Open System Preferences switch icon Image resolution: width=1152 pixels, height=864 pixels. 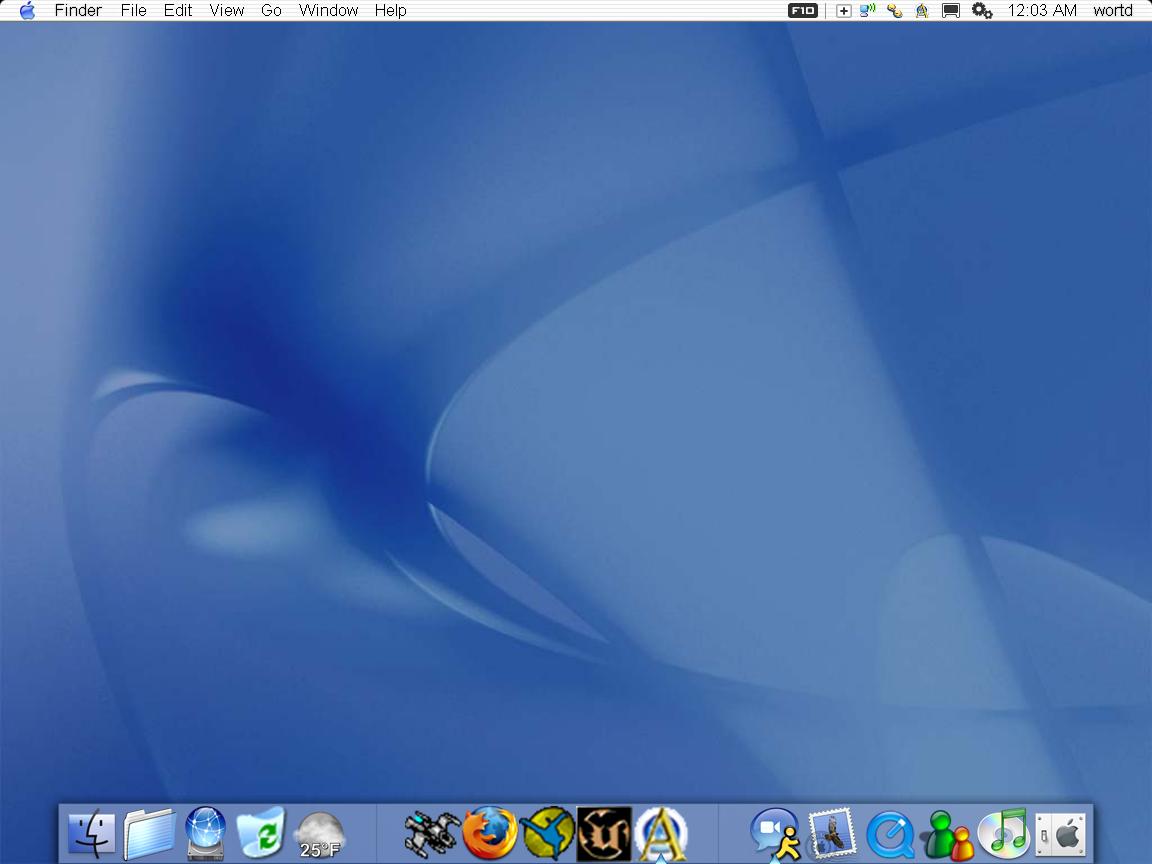(1060, 834)
